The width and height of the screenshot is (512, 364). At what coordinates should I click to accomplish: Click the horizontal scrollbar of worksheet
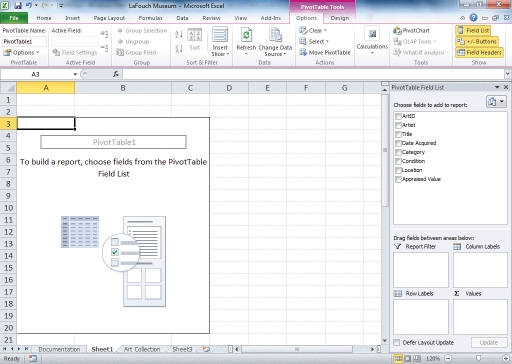[x=297, y=349]
